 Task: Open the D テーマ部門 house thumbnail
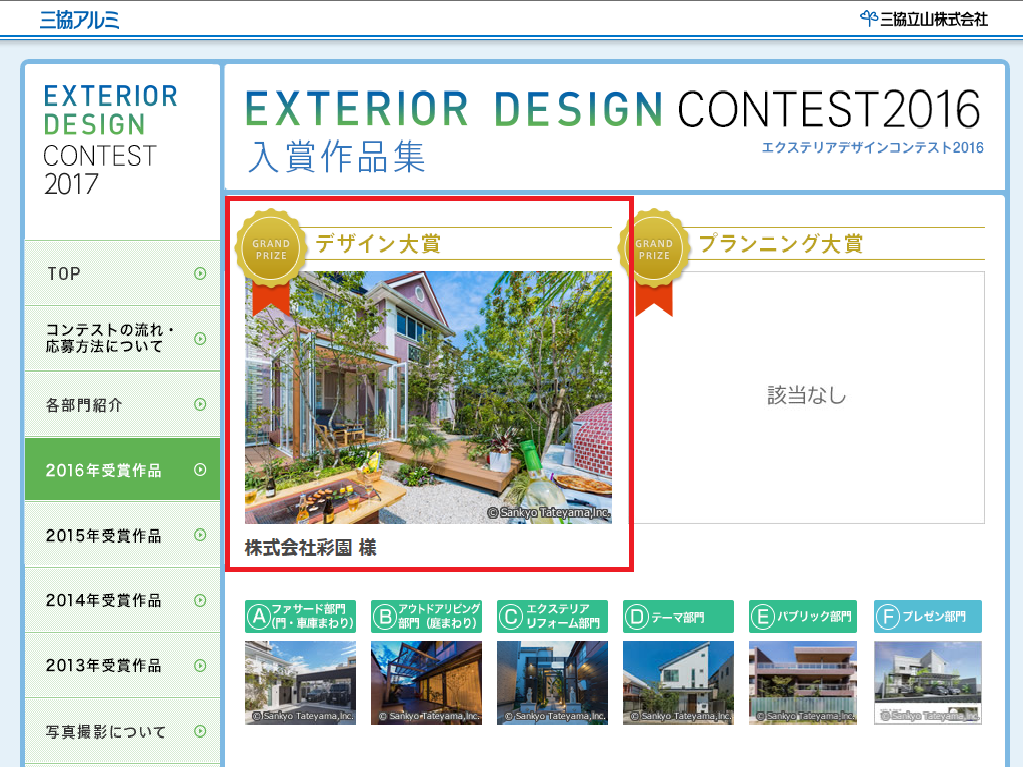point(678,683)
